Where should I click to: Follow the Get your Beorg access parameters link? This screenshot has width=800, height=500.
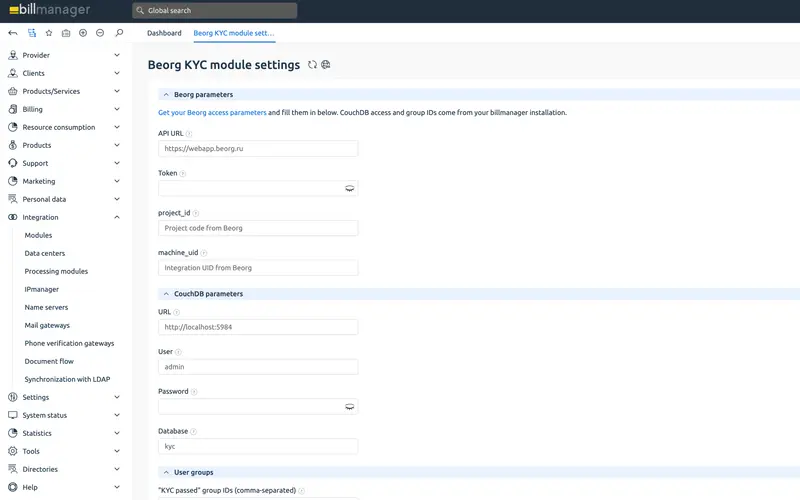point(212,112)
